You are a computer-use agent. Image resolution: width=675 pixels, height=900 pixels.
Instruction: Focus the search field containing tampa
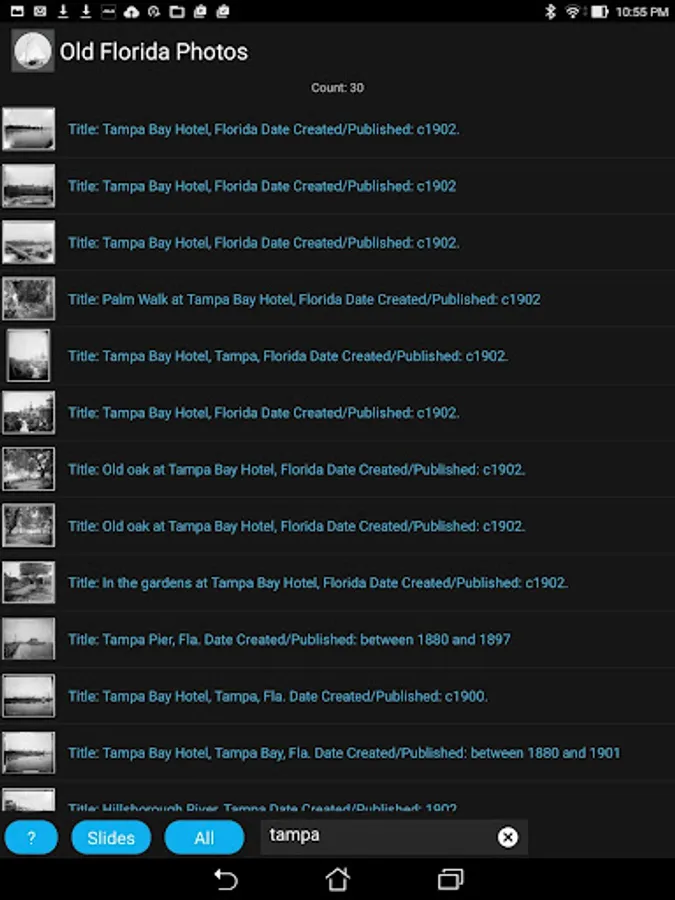[394, 836]
